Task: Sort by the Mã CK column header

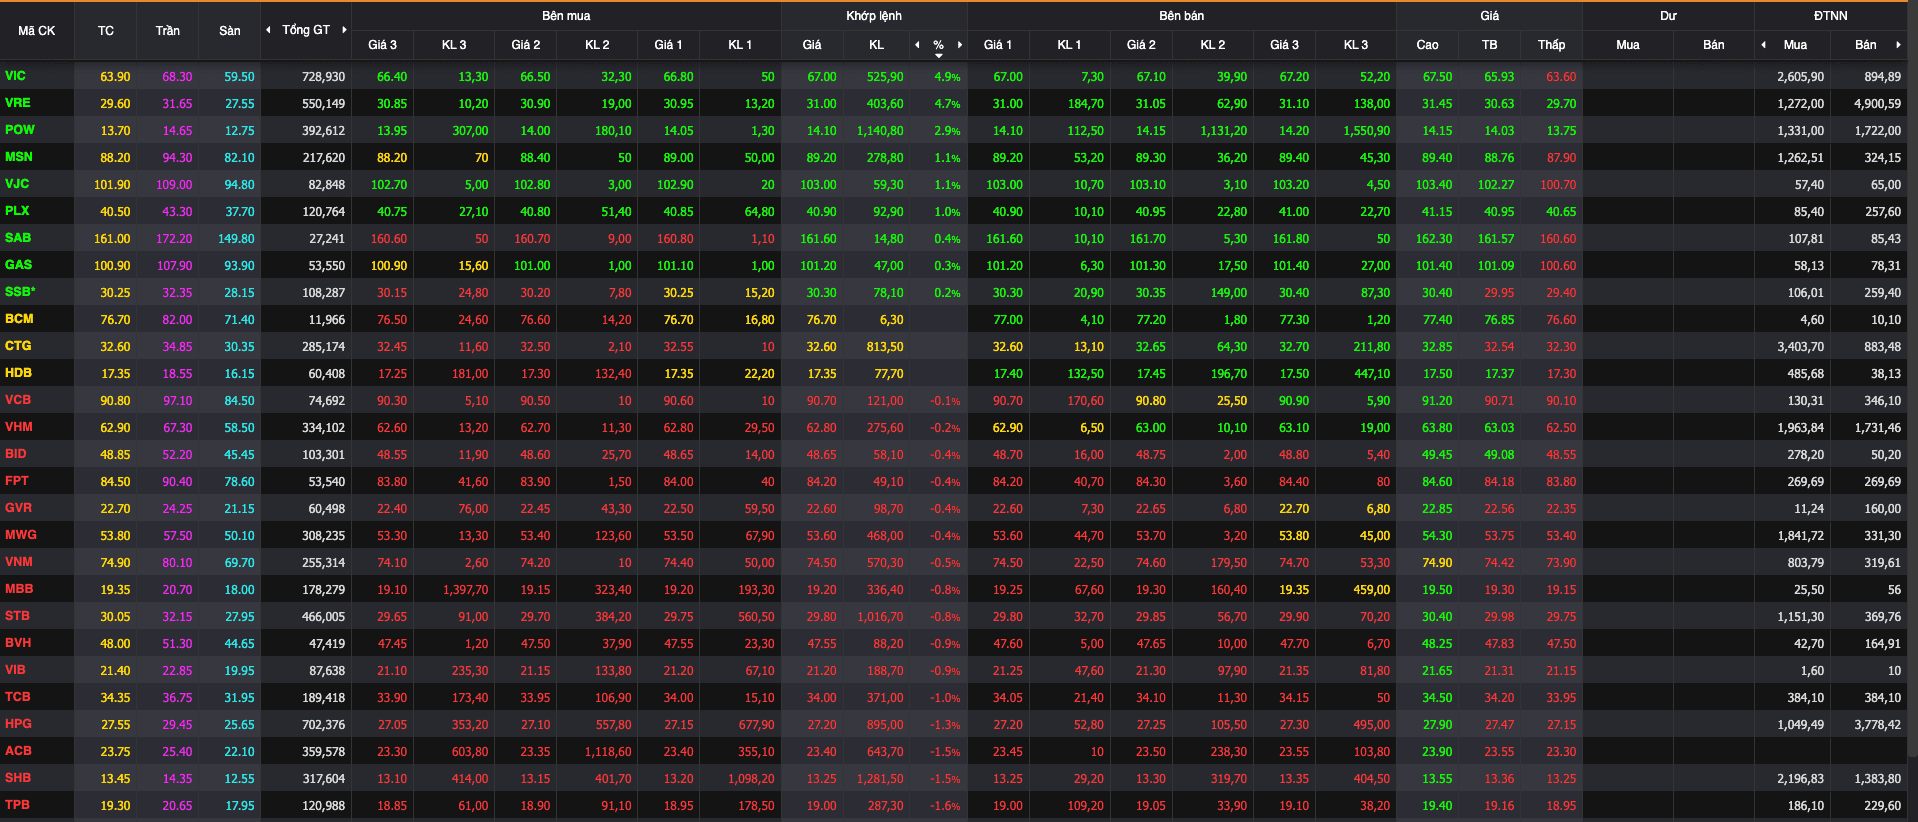Action: [37, 31]
